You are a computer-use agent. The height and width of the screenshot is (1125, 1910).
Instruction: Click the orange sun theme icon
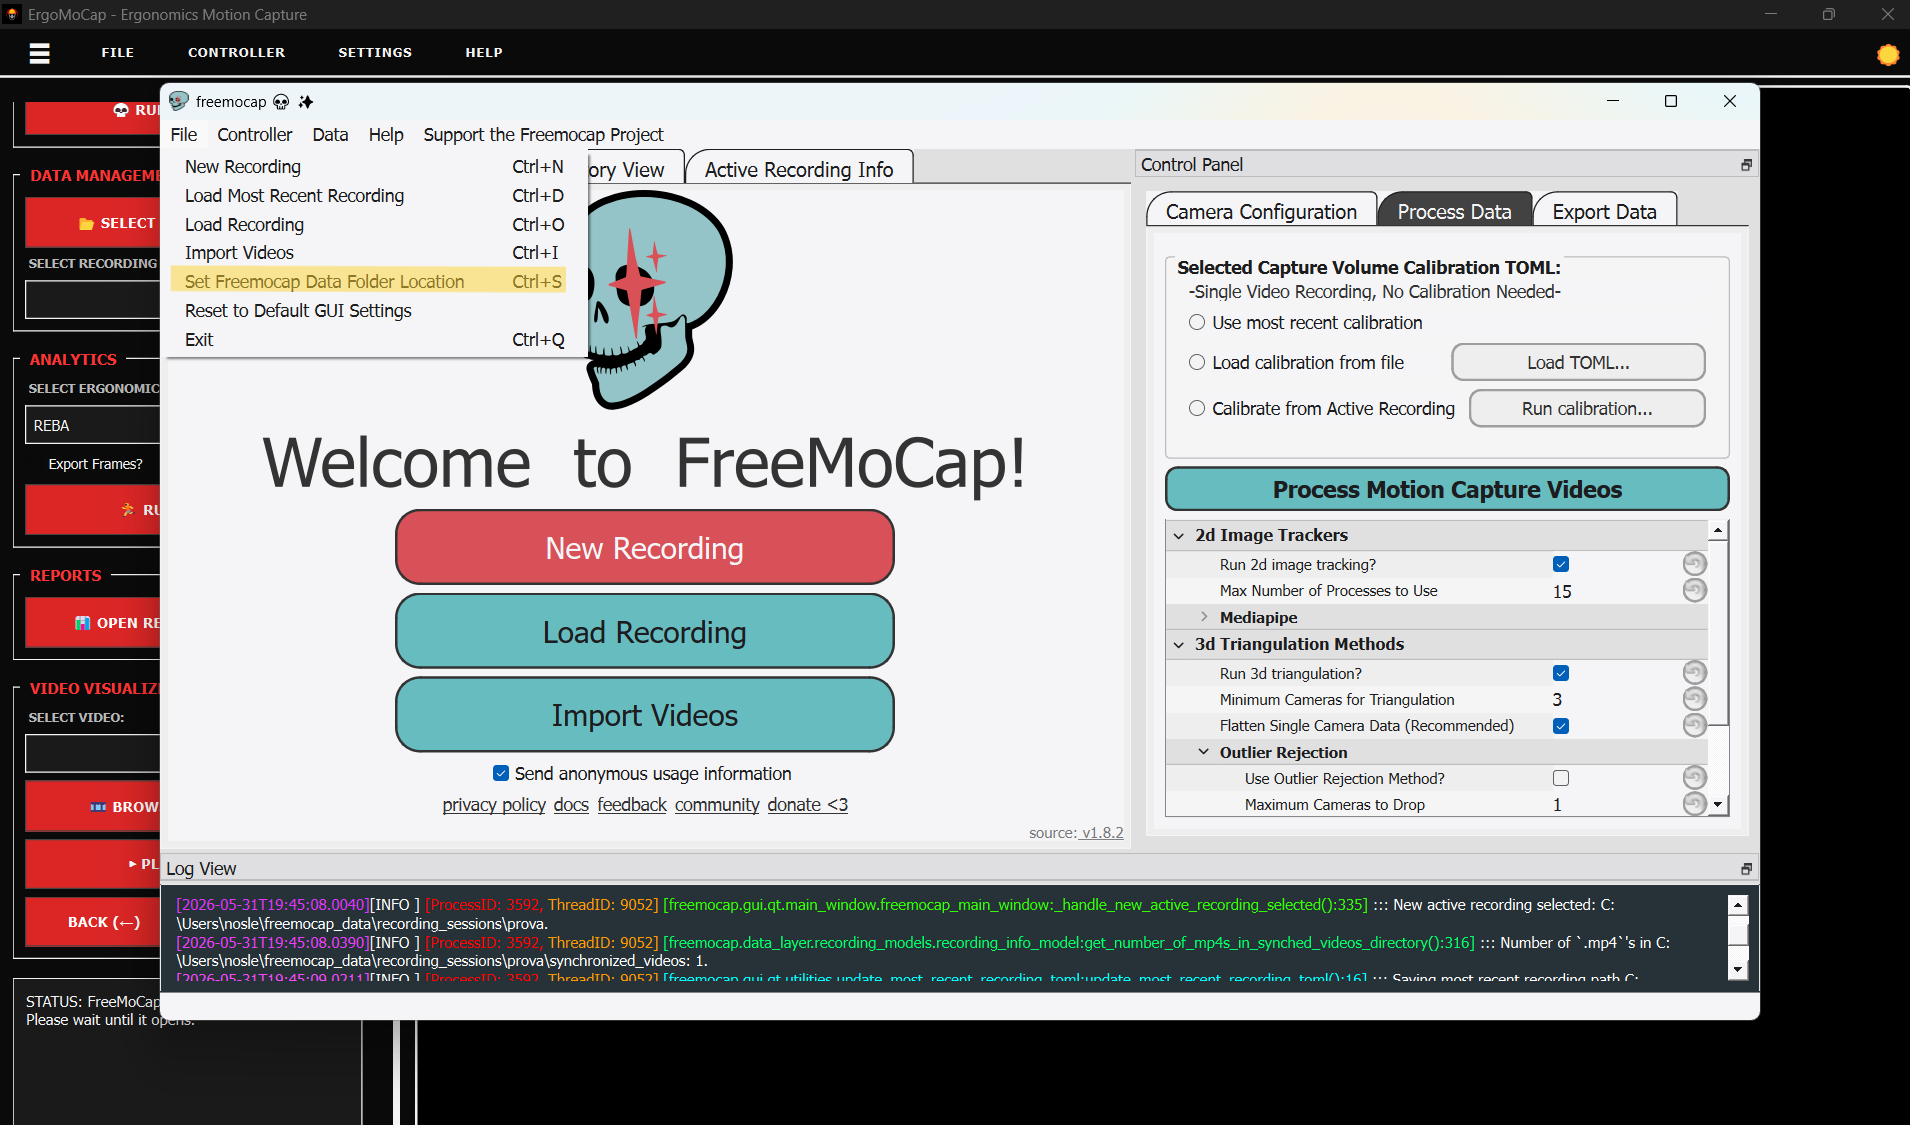[1888, 55]
